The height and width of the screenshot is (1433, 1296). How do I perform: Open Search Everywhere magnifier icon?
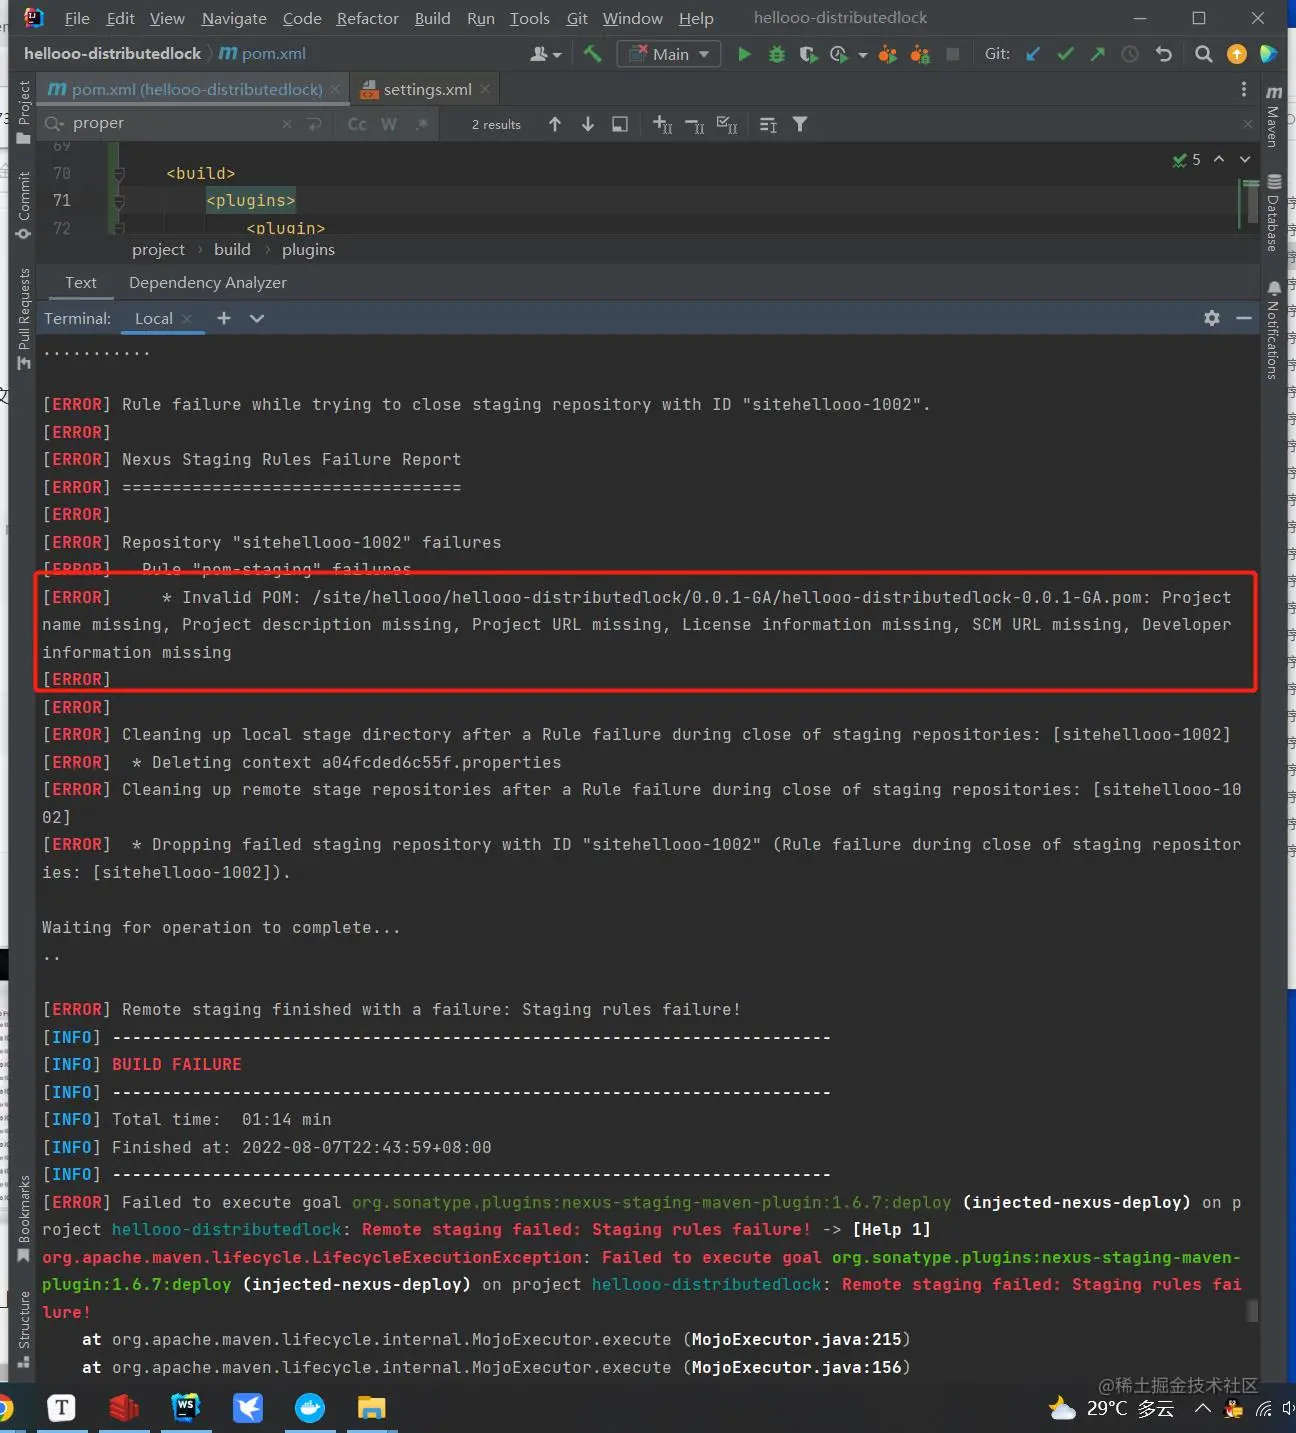tap(1204, 54)
